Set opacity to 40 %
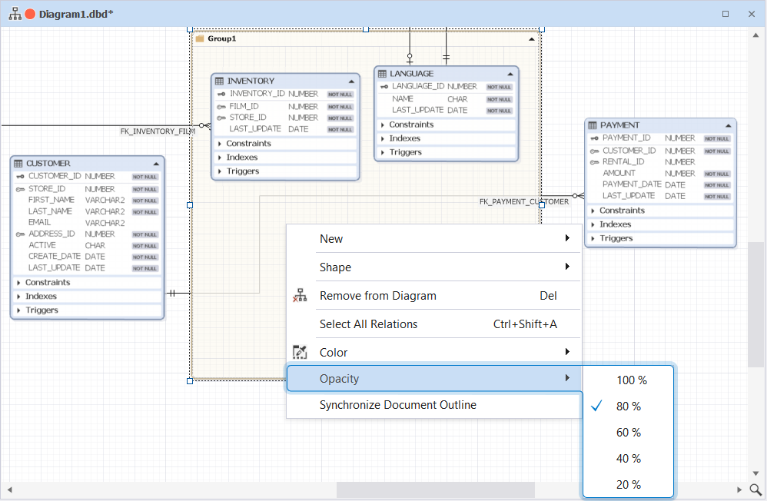The height and width of the screenshot is (502, 768). click(630, 458)
